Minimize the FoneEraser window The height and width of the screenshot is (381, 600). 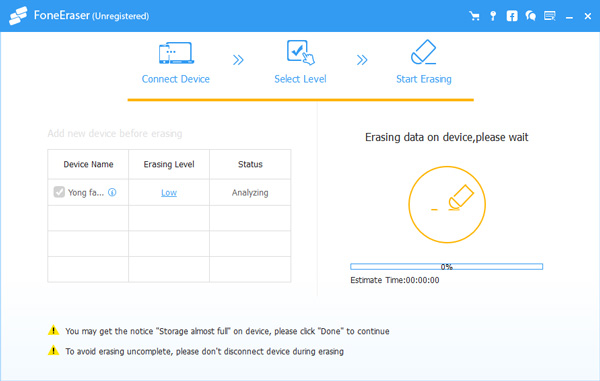point(569,17)
